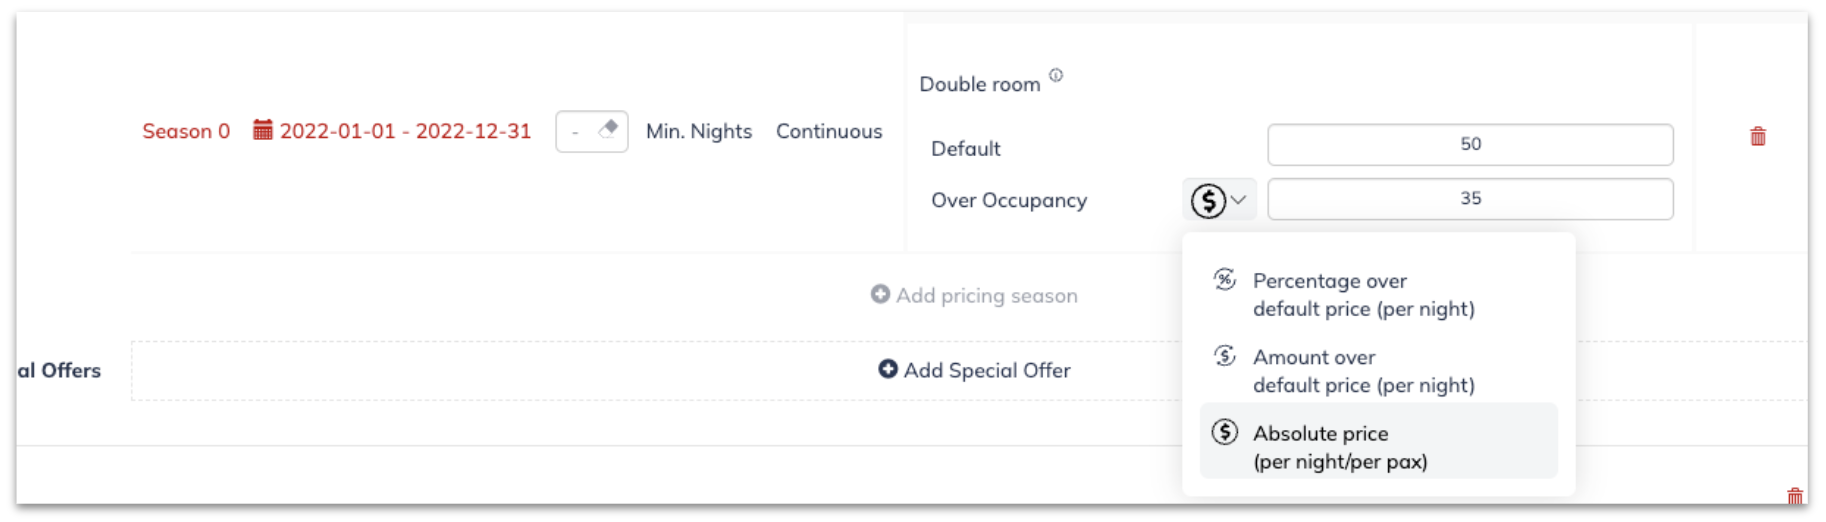Click the Min. Nights input box
This screenshot has width=1826, height=522.
tap(592, 131)
